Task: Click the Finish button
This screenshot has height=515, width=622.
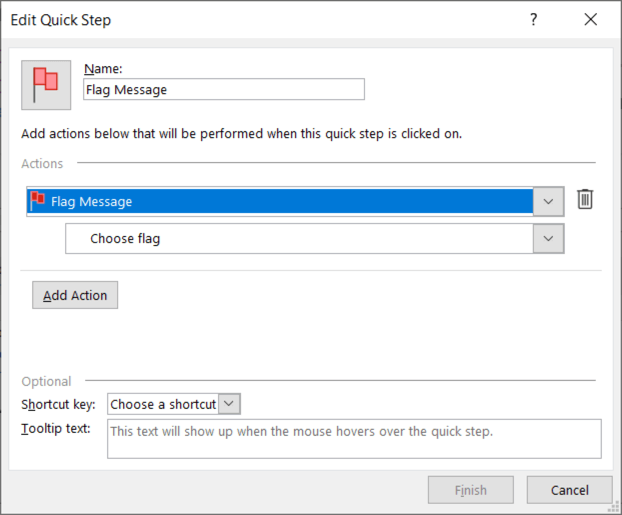Action: pos(470,490)
